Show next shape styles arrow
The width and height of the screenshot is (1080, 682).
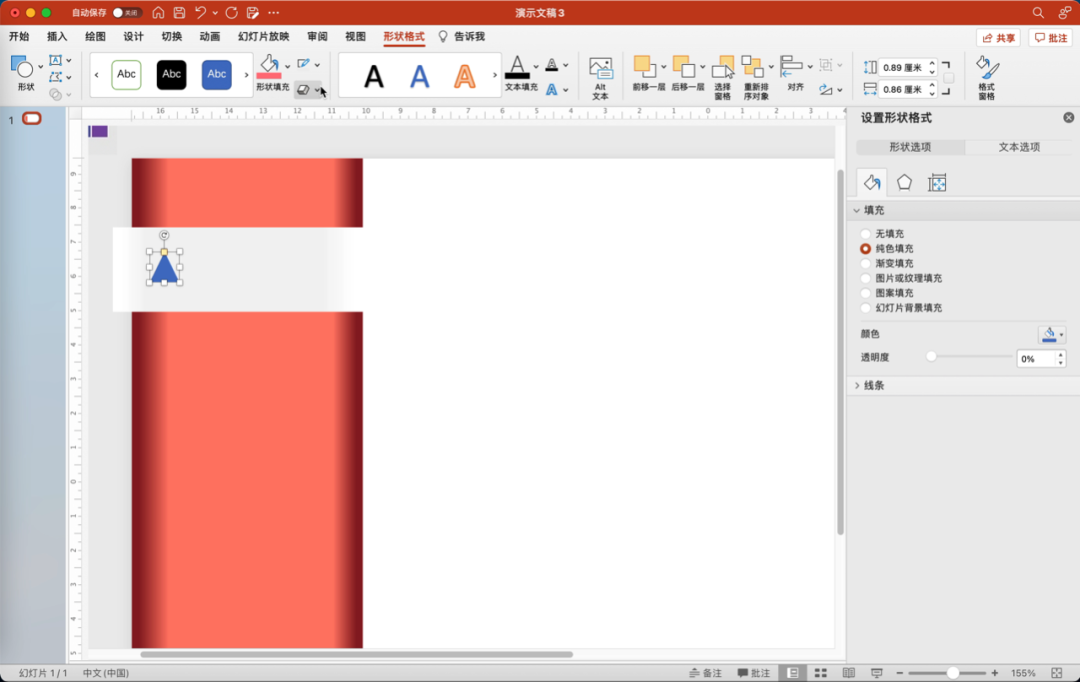[x=246, y=75]
